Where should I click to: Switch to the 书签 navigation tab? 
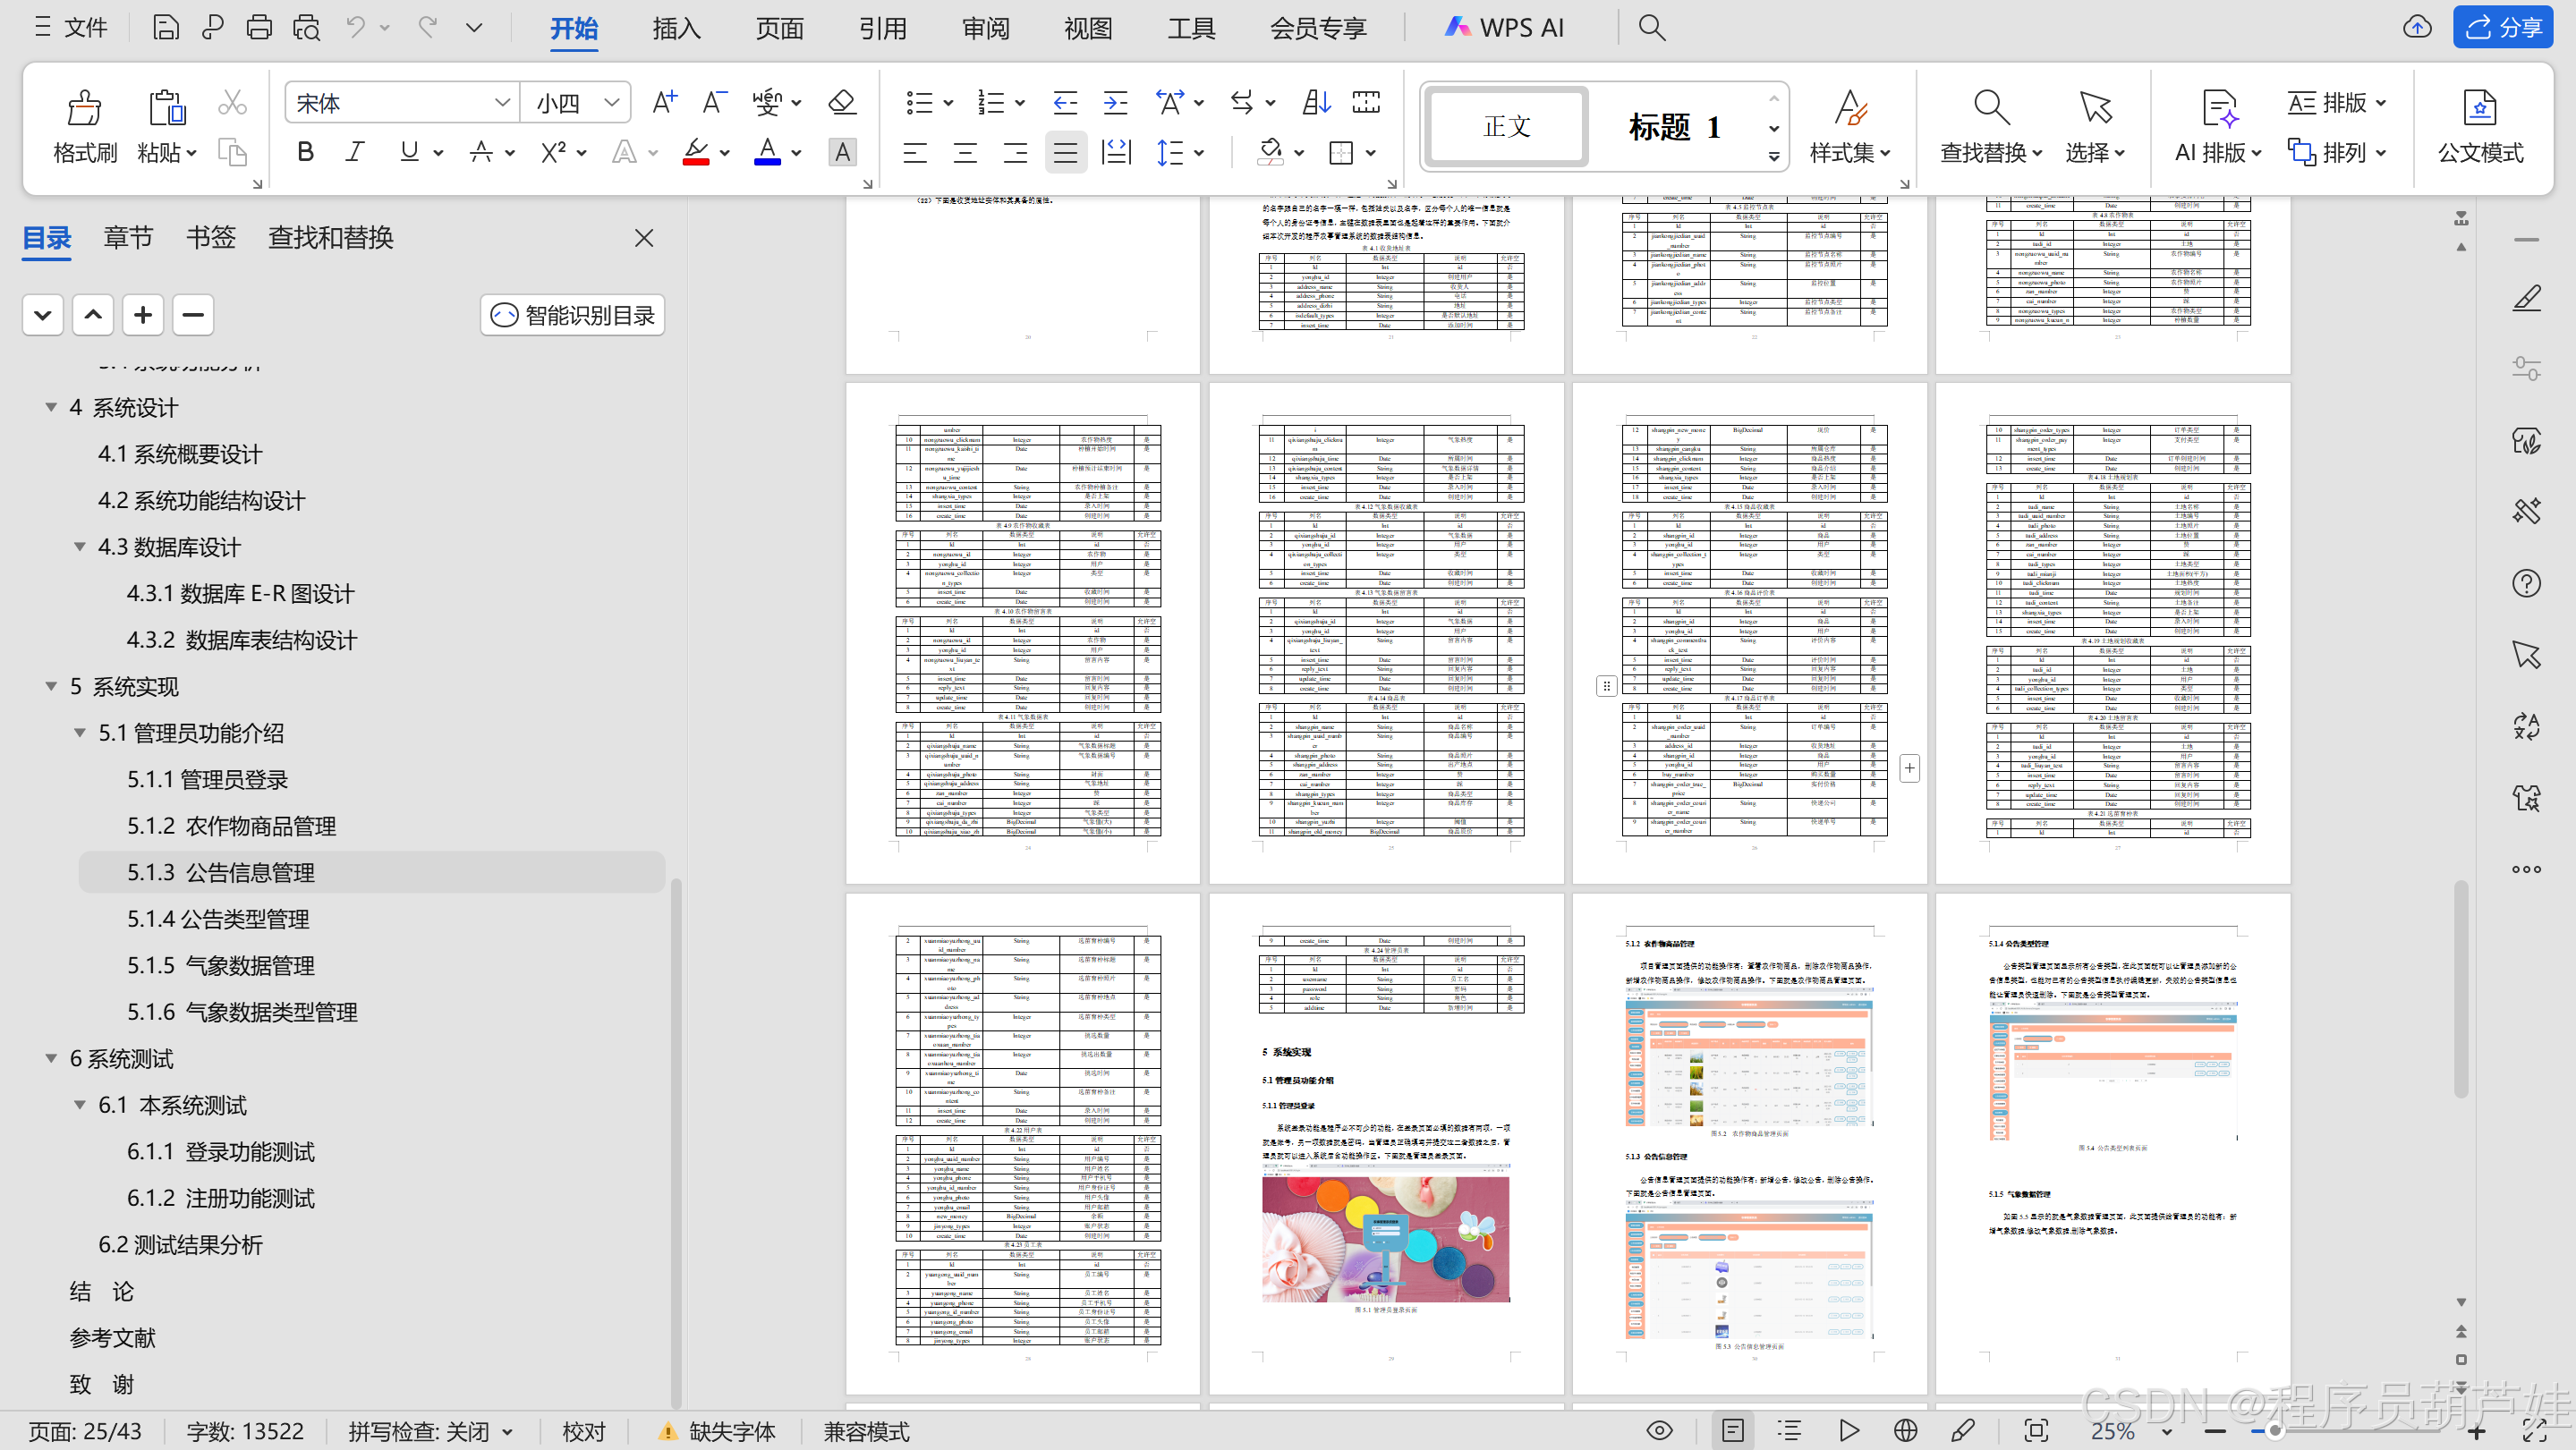click(210, 237)
